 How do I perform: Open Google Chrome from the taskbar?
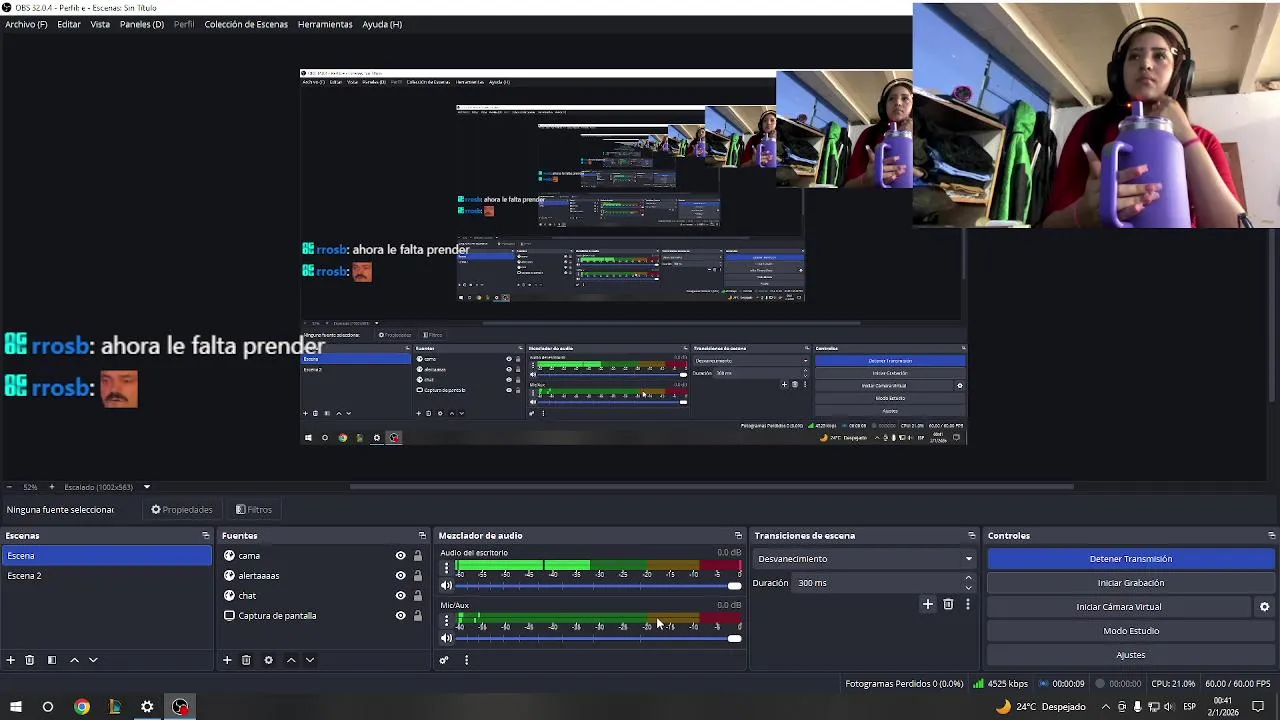(x=82, y=707)
